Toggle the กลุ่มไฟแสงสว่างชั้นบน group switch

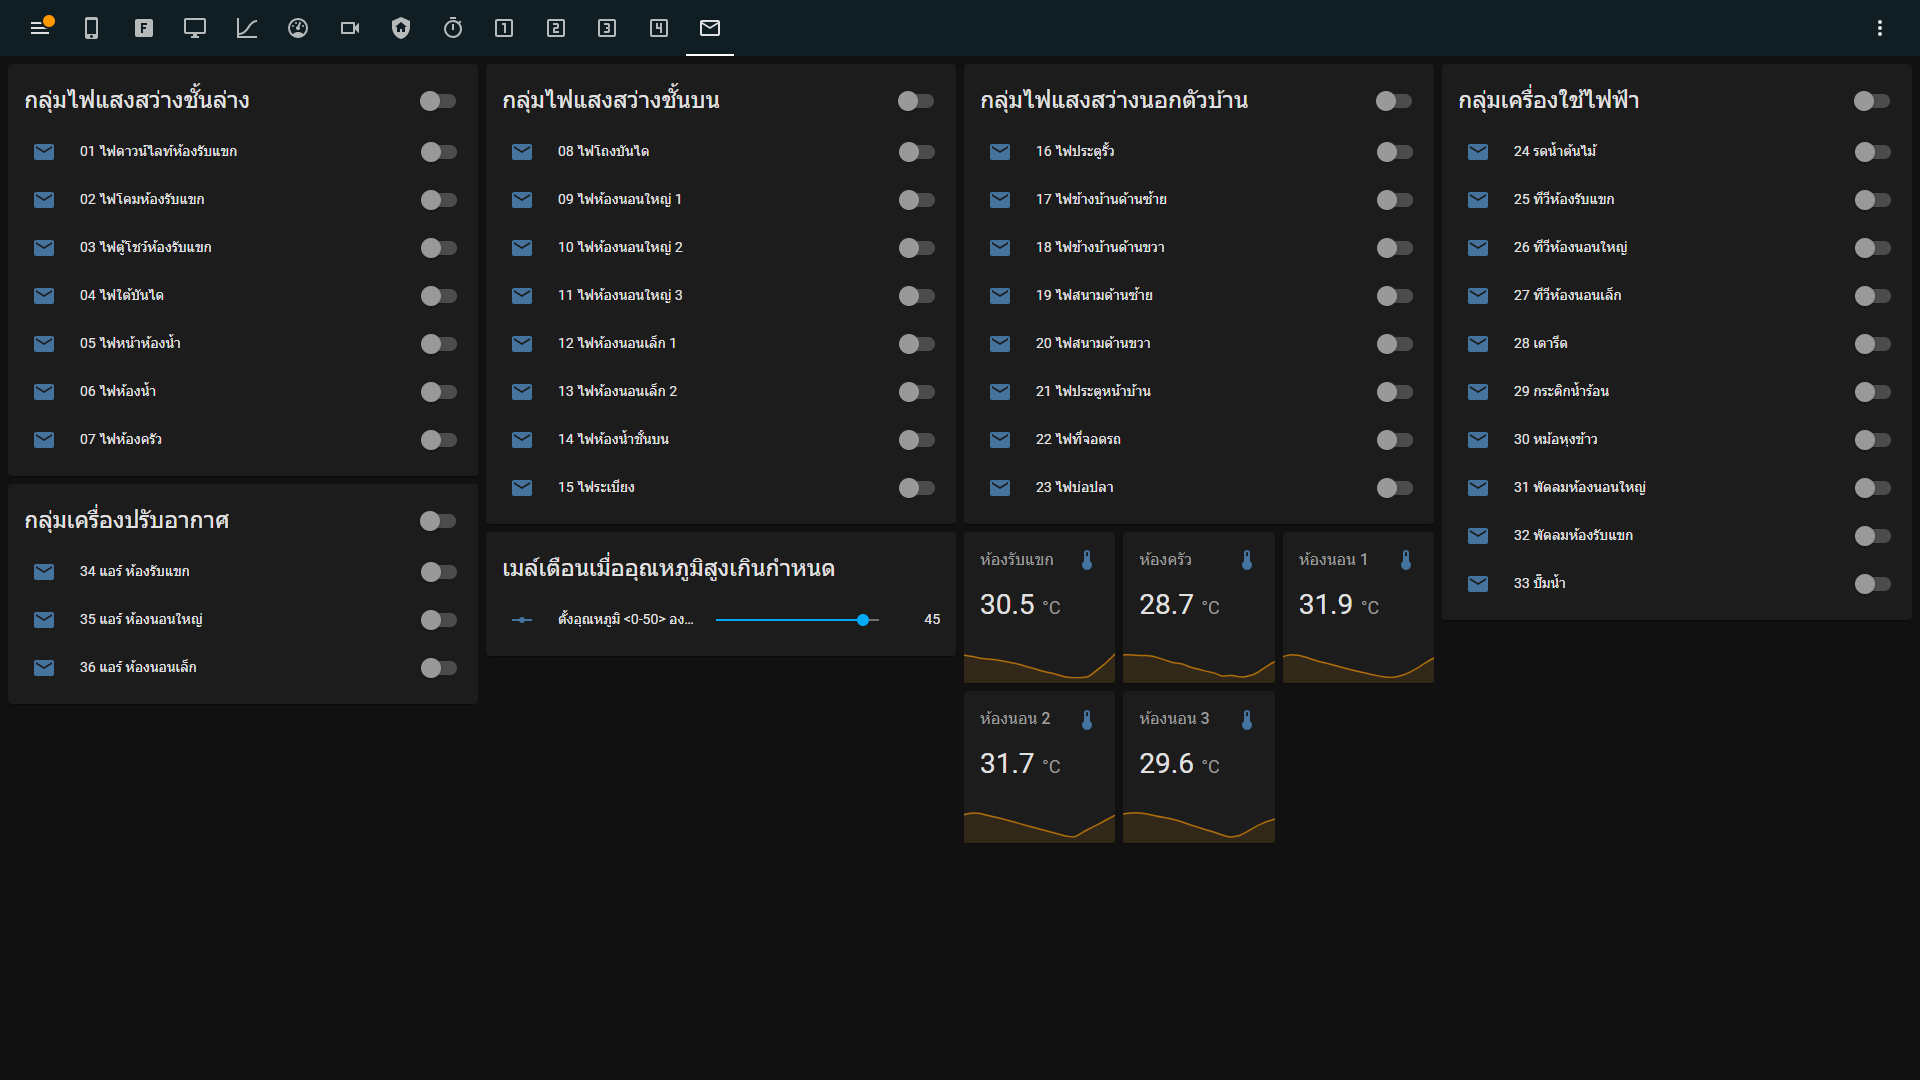click(x=916, y=101)
